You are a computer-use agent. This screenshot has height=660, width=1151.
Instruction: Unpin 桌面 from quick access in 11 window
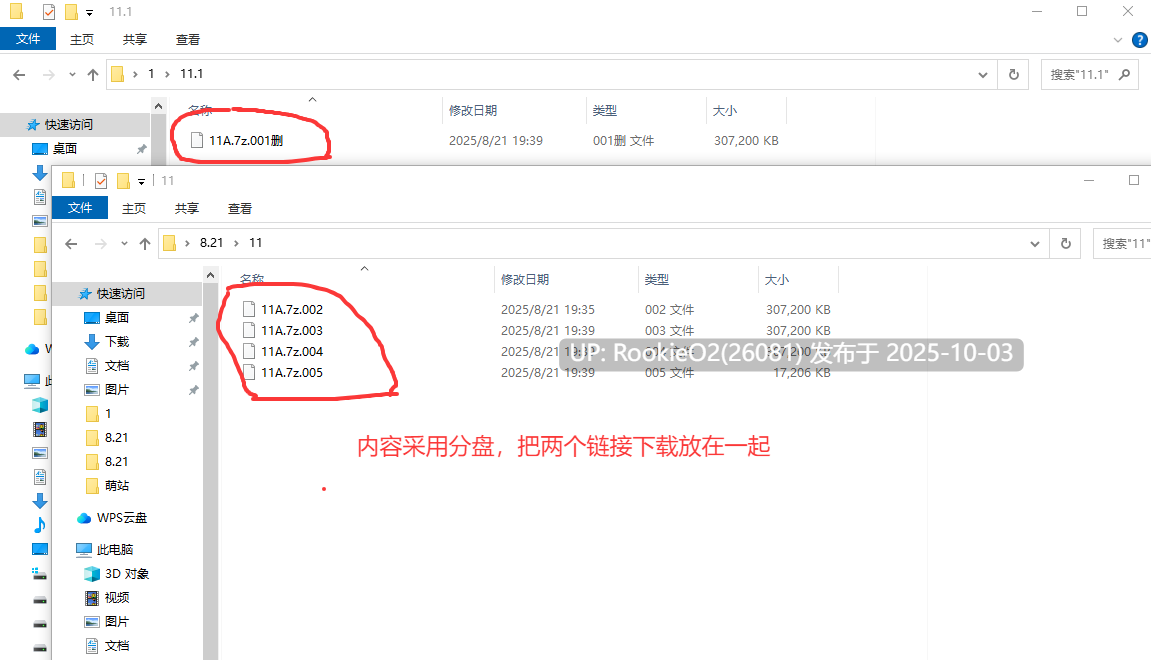pos(194,318)
